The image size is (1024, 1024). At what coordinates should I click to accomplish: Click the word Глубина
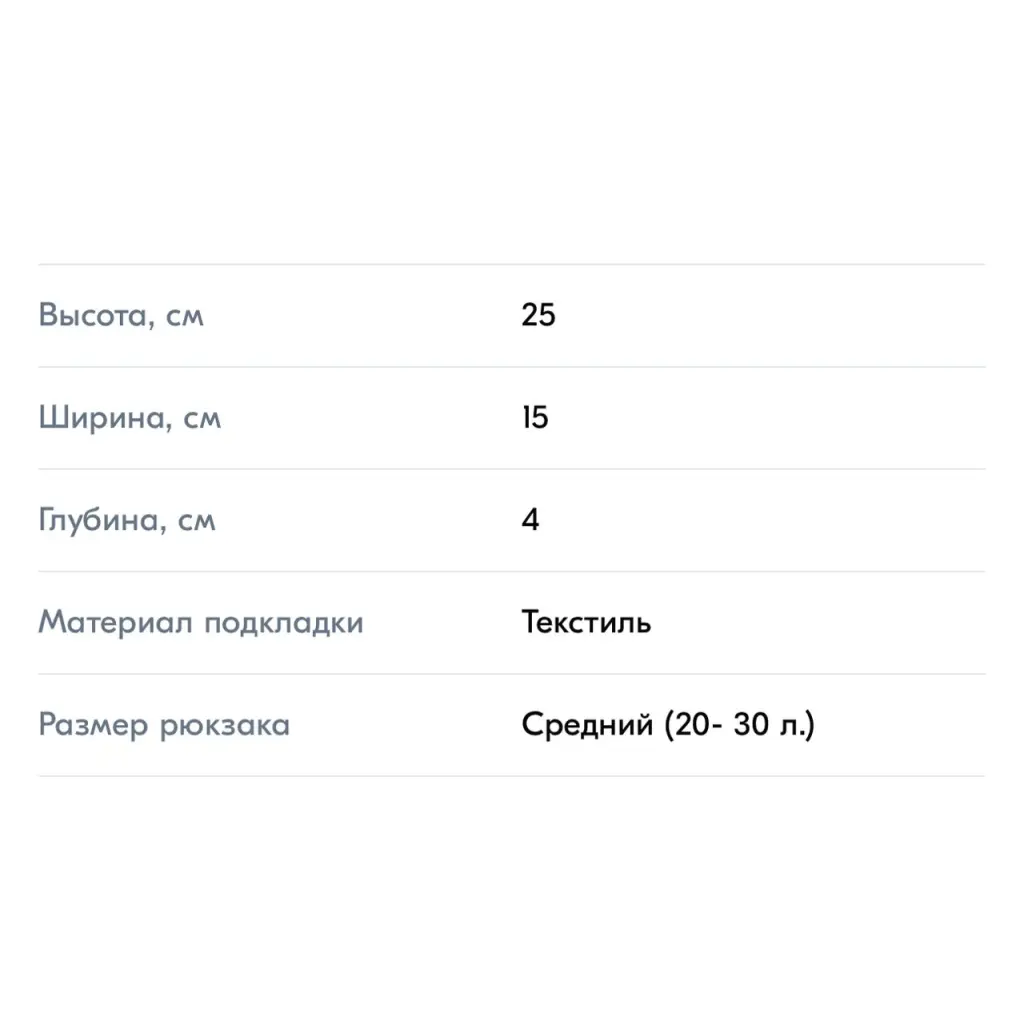coord(103,520)
